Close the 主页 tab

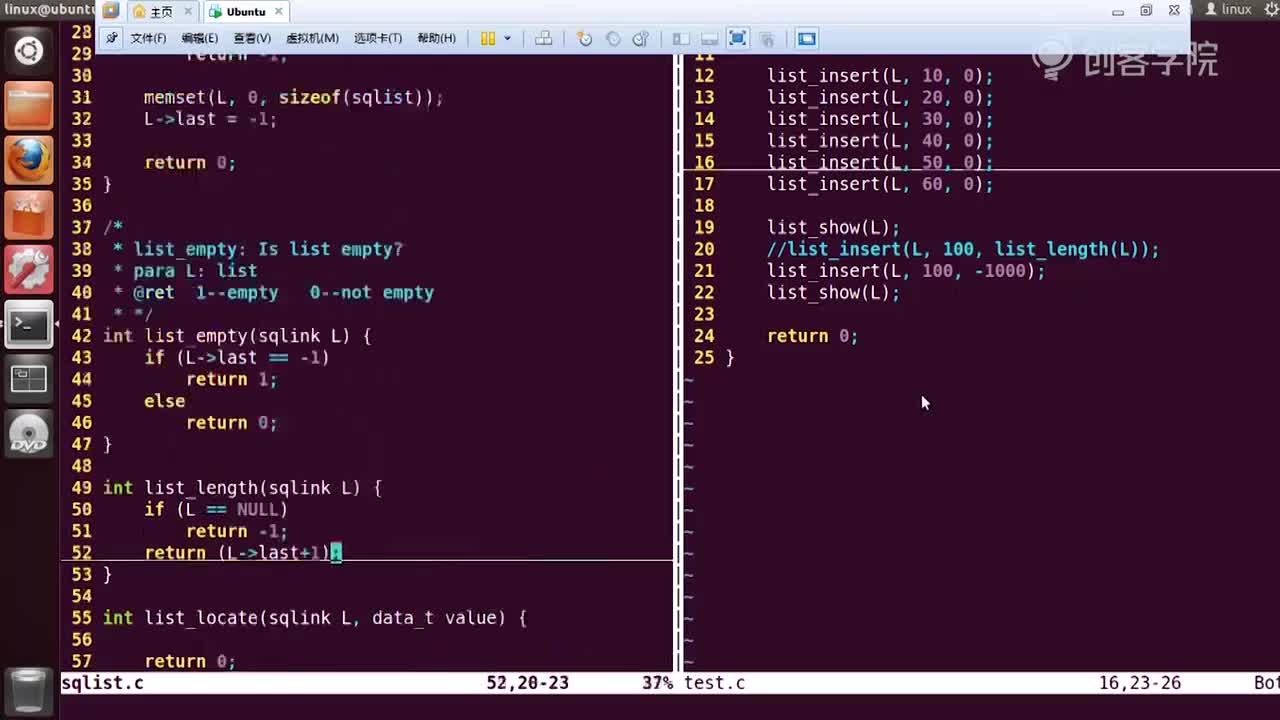click(188, 12)
